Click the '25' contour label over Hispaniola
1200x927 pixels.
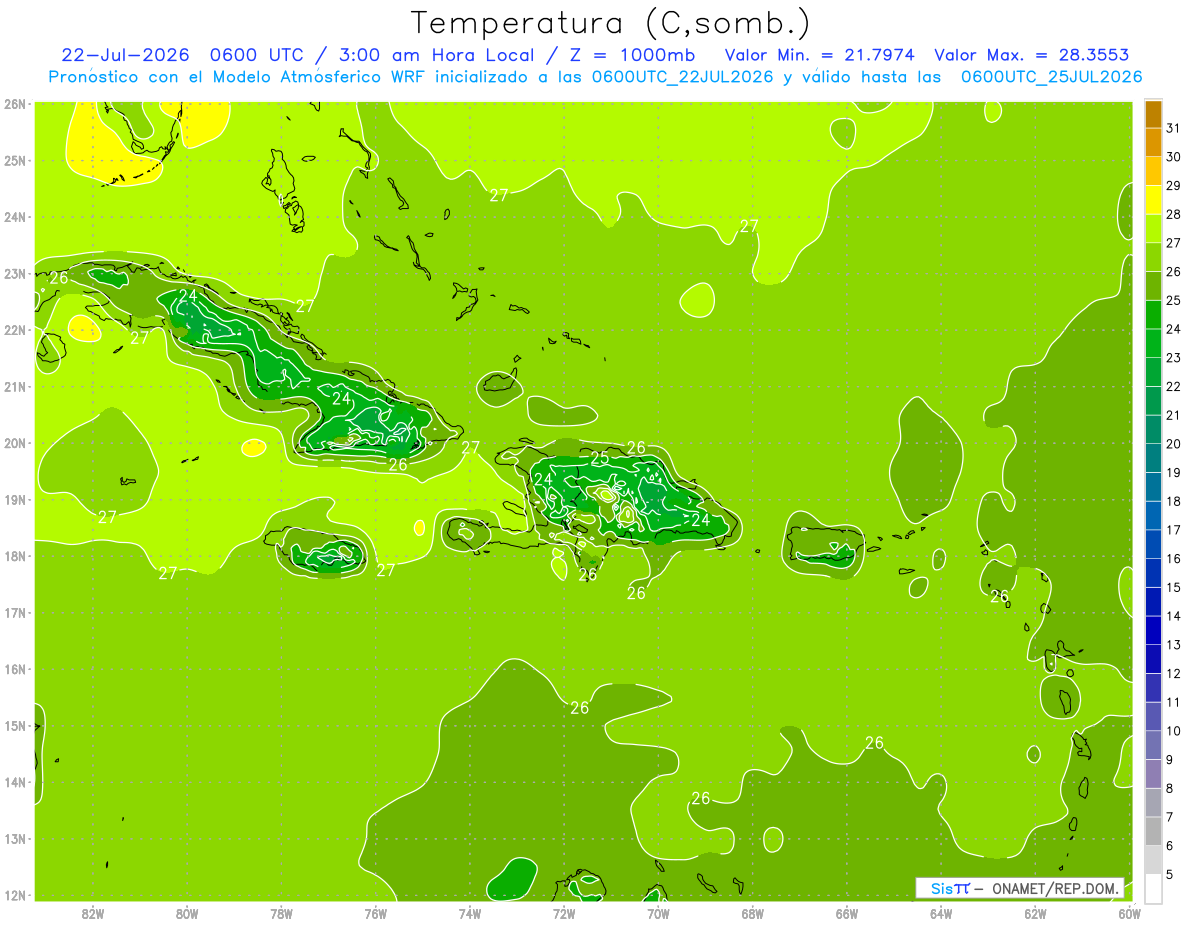pos(599,459)
